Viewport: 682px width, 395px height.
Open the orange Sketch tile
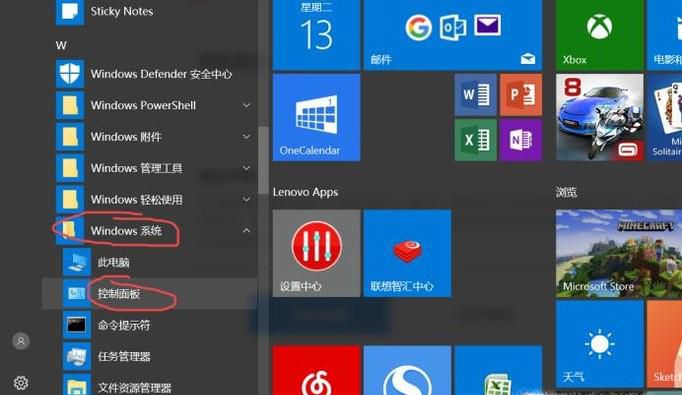pos(665,344)
